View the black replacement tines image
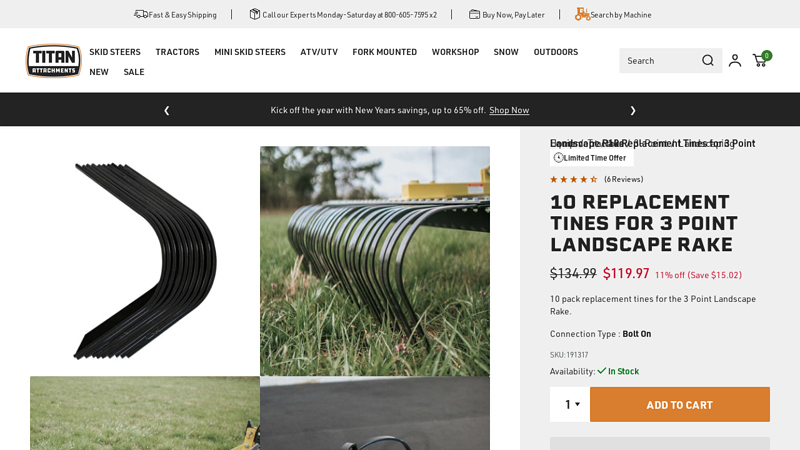Screen dimensions: 800x450 [145, 261]
